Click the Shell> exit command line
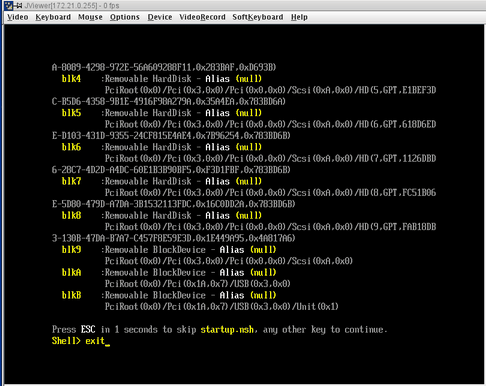Viewport: 486px width, 386px height. (81, 341)
